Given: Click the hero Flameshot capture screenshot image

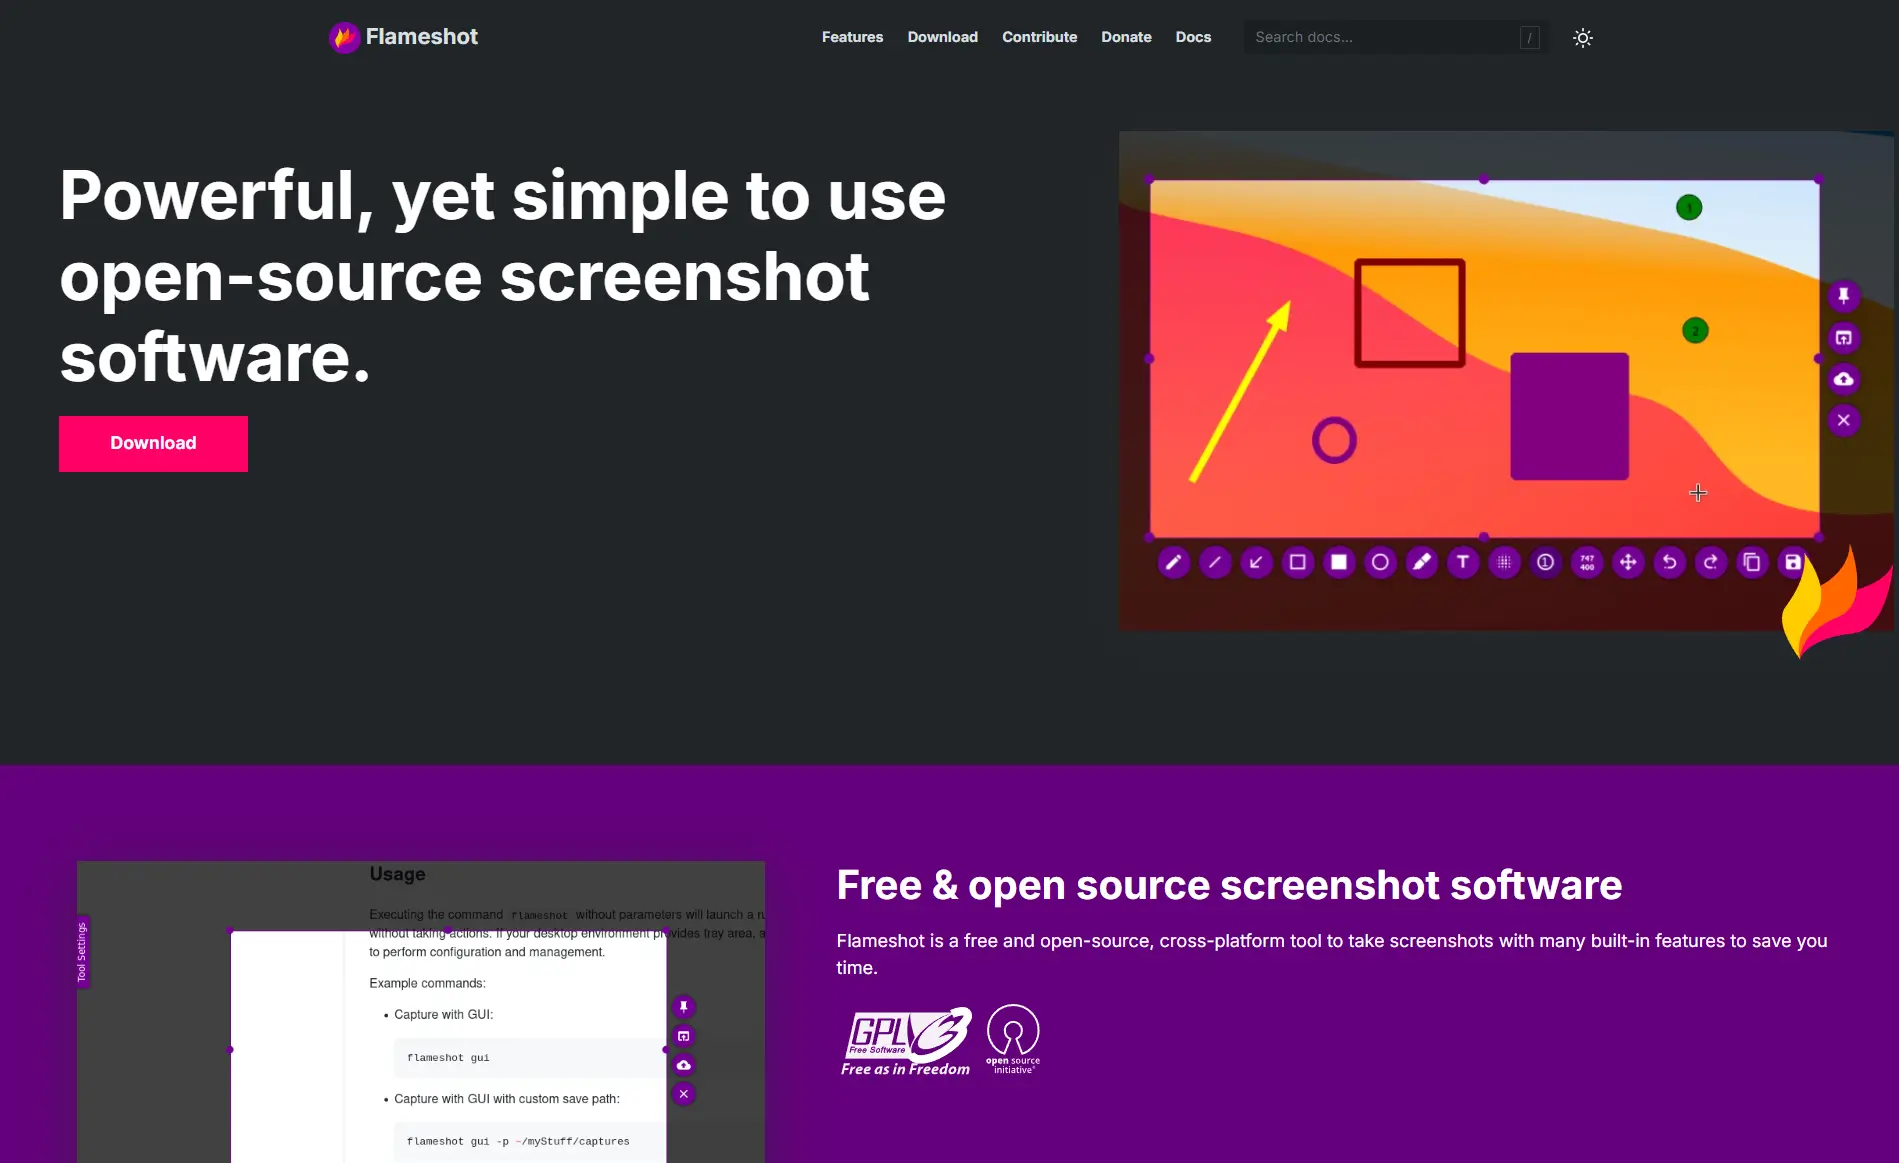Looking at the screenshot, I should pyautogui.click(x=1506, y=381).
